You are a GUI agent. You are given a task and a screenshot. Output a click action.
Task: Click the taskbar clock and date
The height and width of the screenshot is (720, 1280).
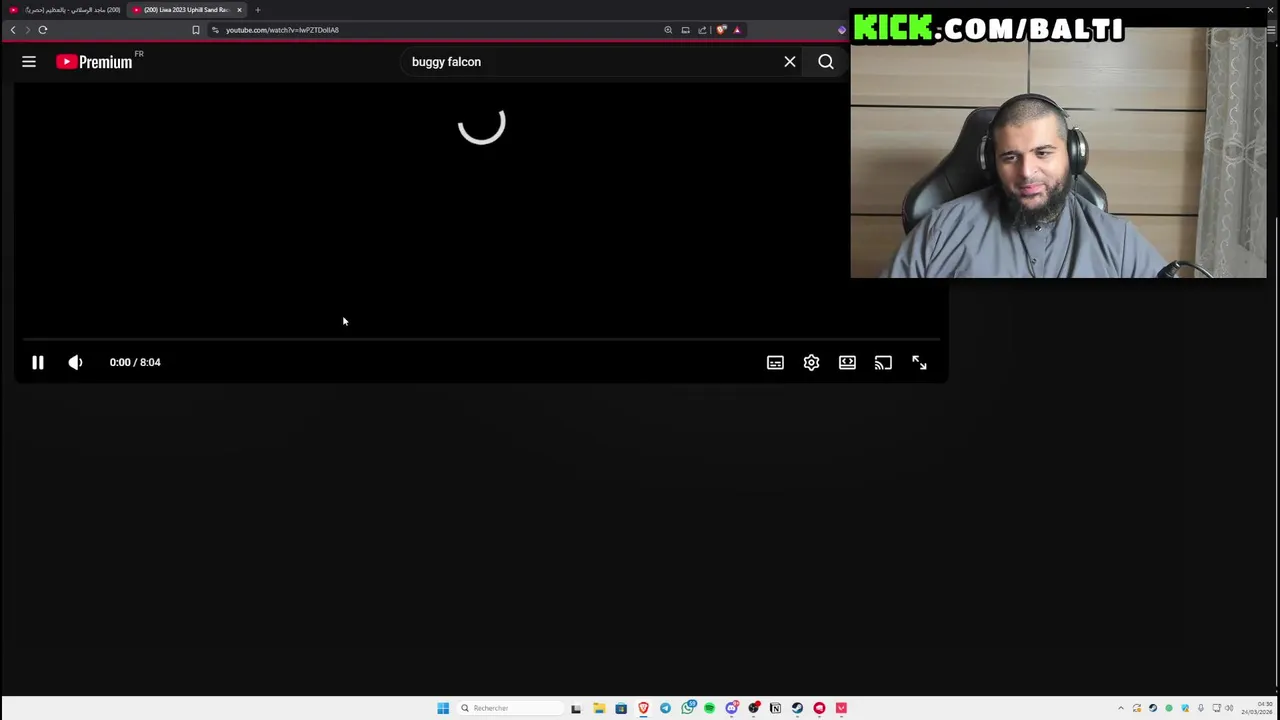click(1256, 708)
